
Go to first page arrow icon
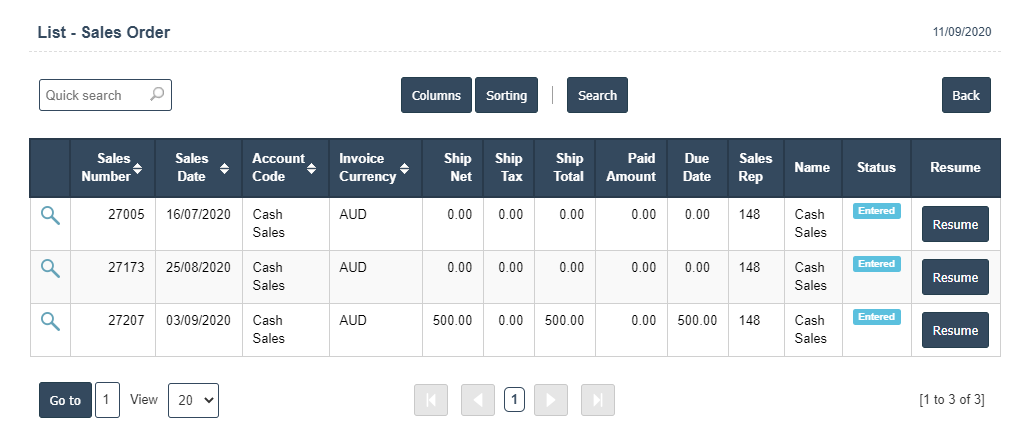coord(431,400)
